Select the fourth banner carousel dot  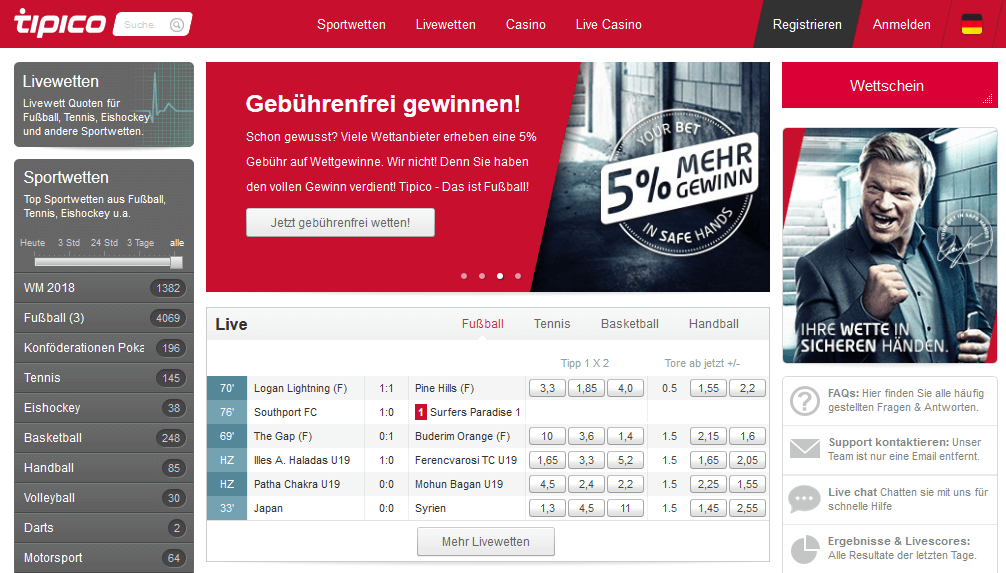click(518, 276)
